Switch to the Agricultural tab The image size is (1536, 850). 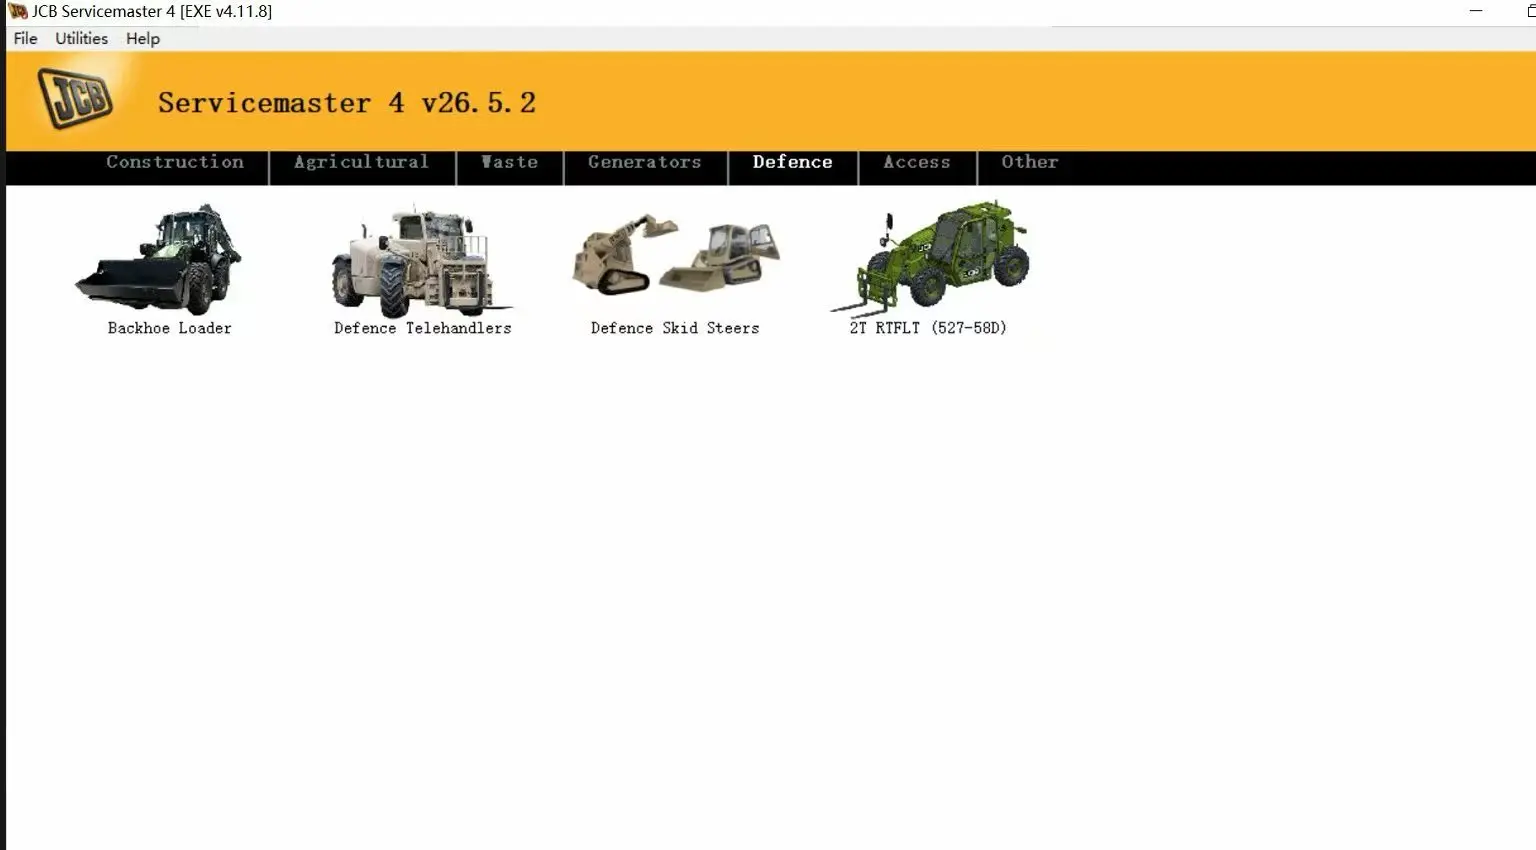coord(361,162)
